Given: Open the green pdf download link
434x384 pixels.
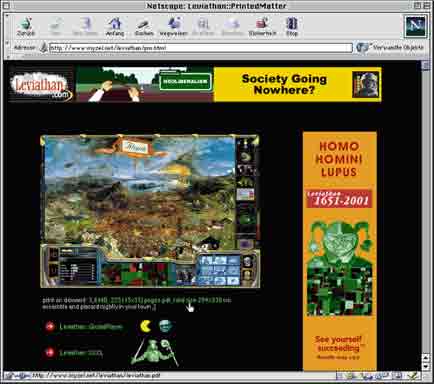Looking at the screenshot, I should coord(160,300).
